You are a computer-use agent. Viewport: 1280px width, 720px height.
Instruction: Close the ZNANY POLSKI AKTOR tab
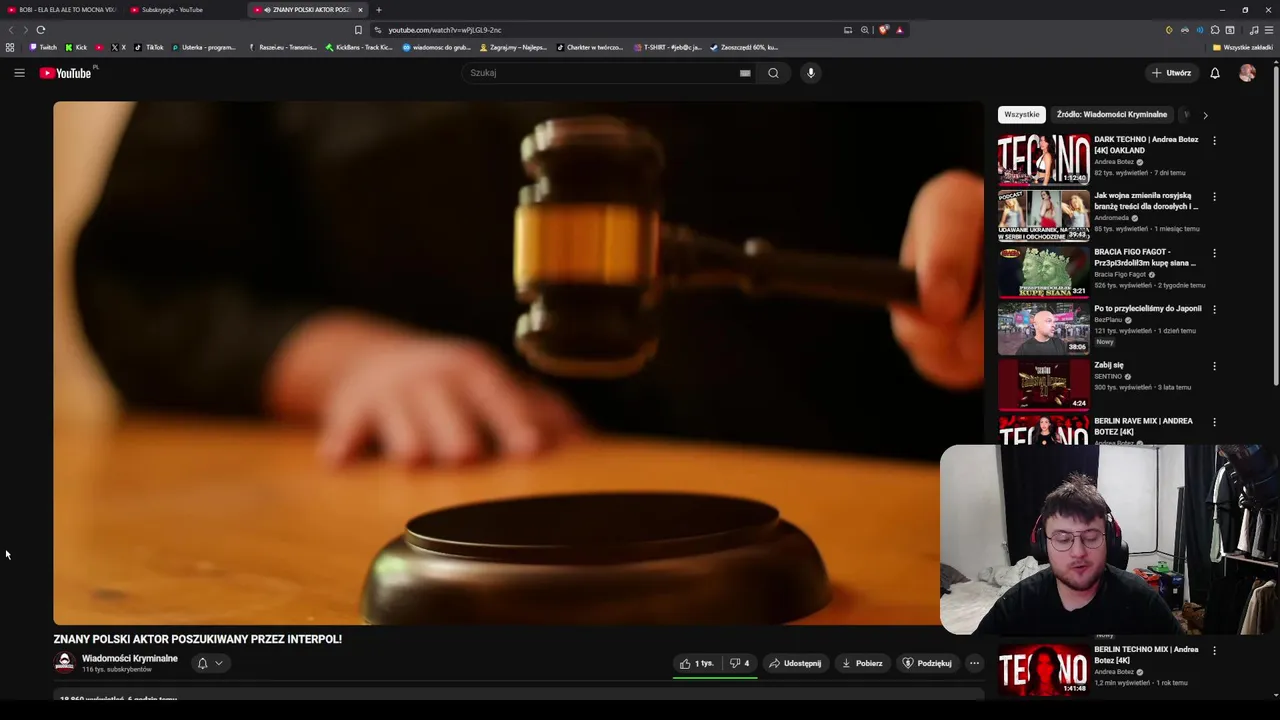coord(361,10)
